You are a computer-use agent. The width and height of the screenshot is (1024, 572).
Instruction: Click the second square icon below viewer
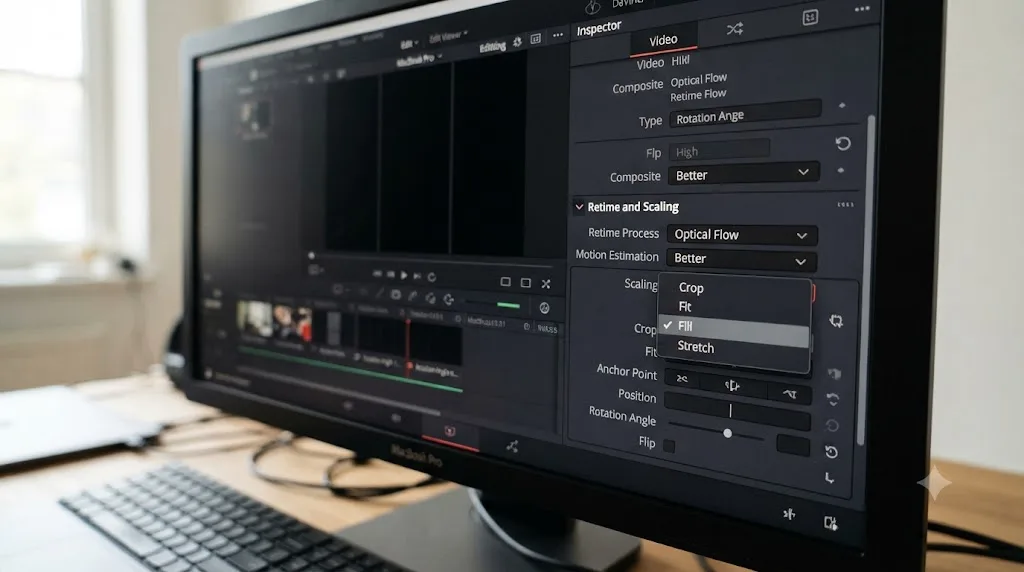click(526, 283)
